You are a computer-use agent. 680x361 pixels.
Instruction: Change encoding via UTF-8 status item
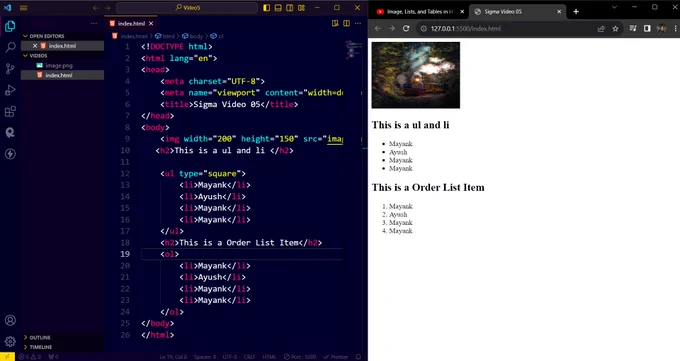[229, 357]
